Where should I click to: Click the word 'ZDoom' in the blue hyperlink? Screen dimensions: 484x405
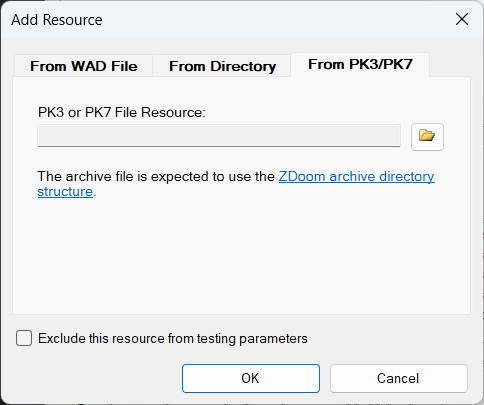pos(302,176)
